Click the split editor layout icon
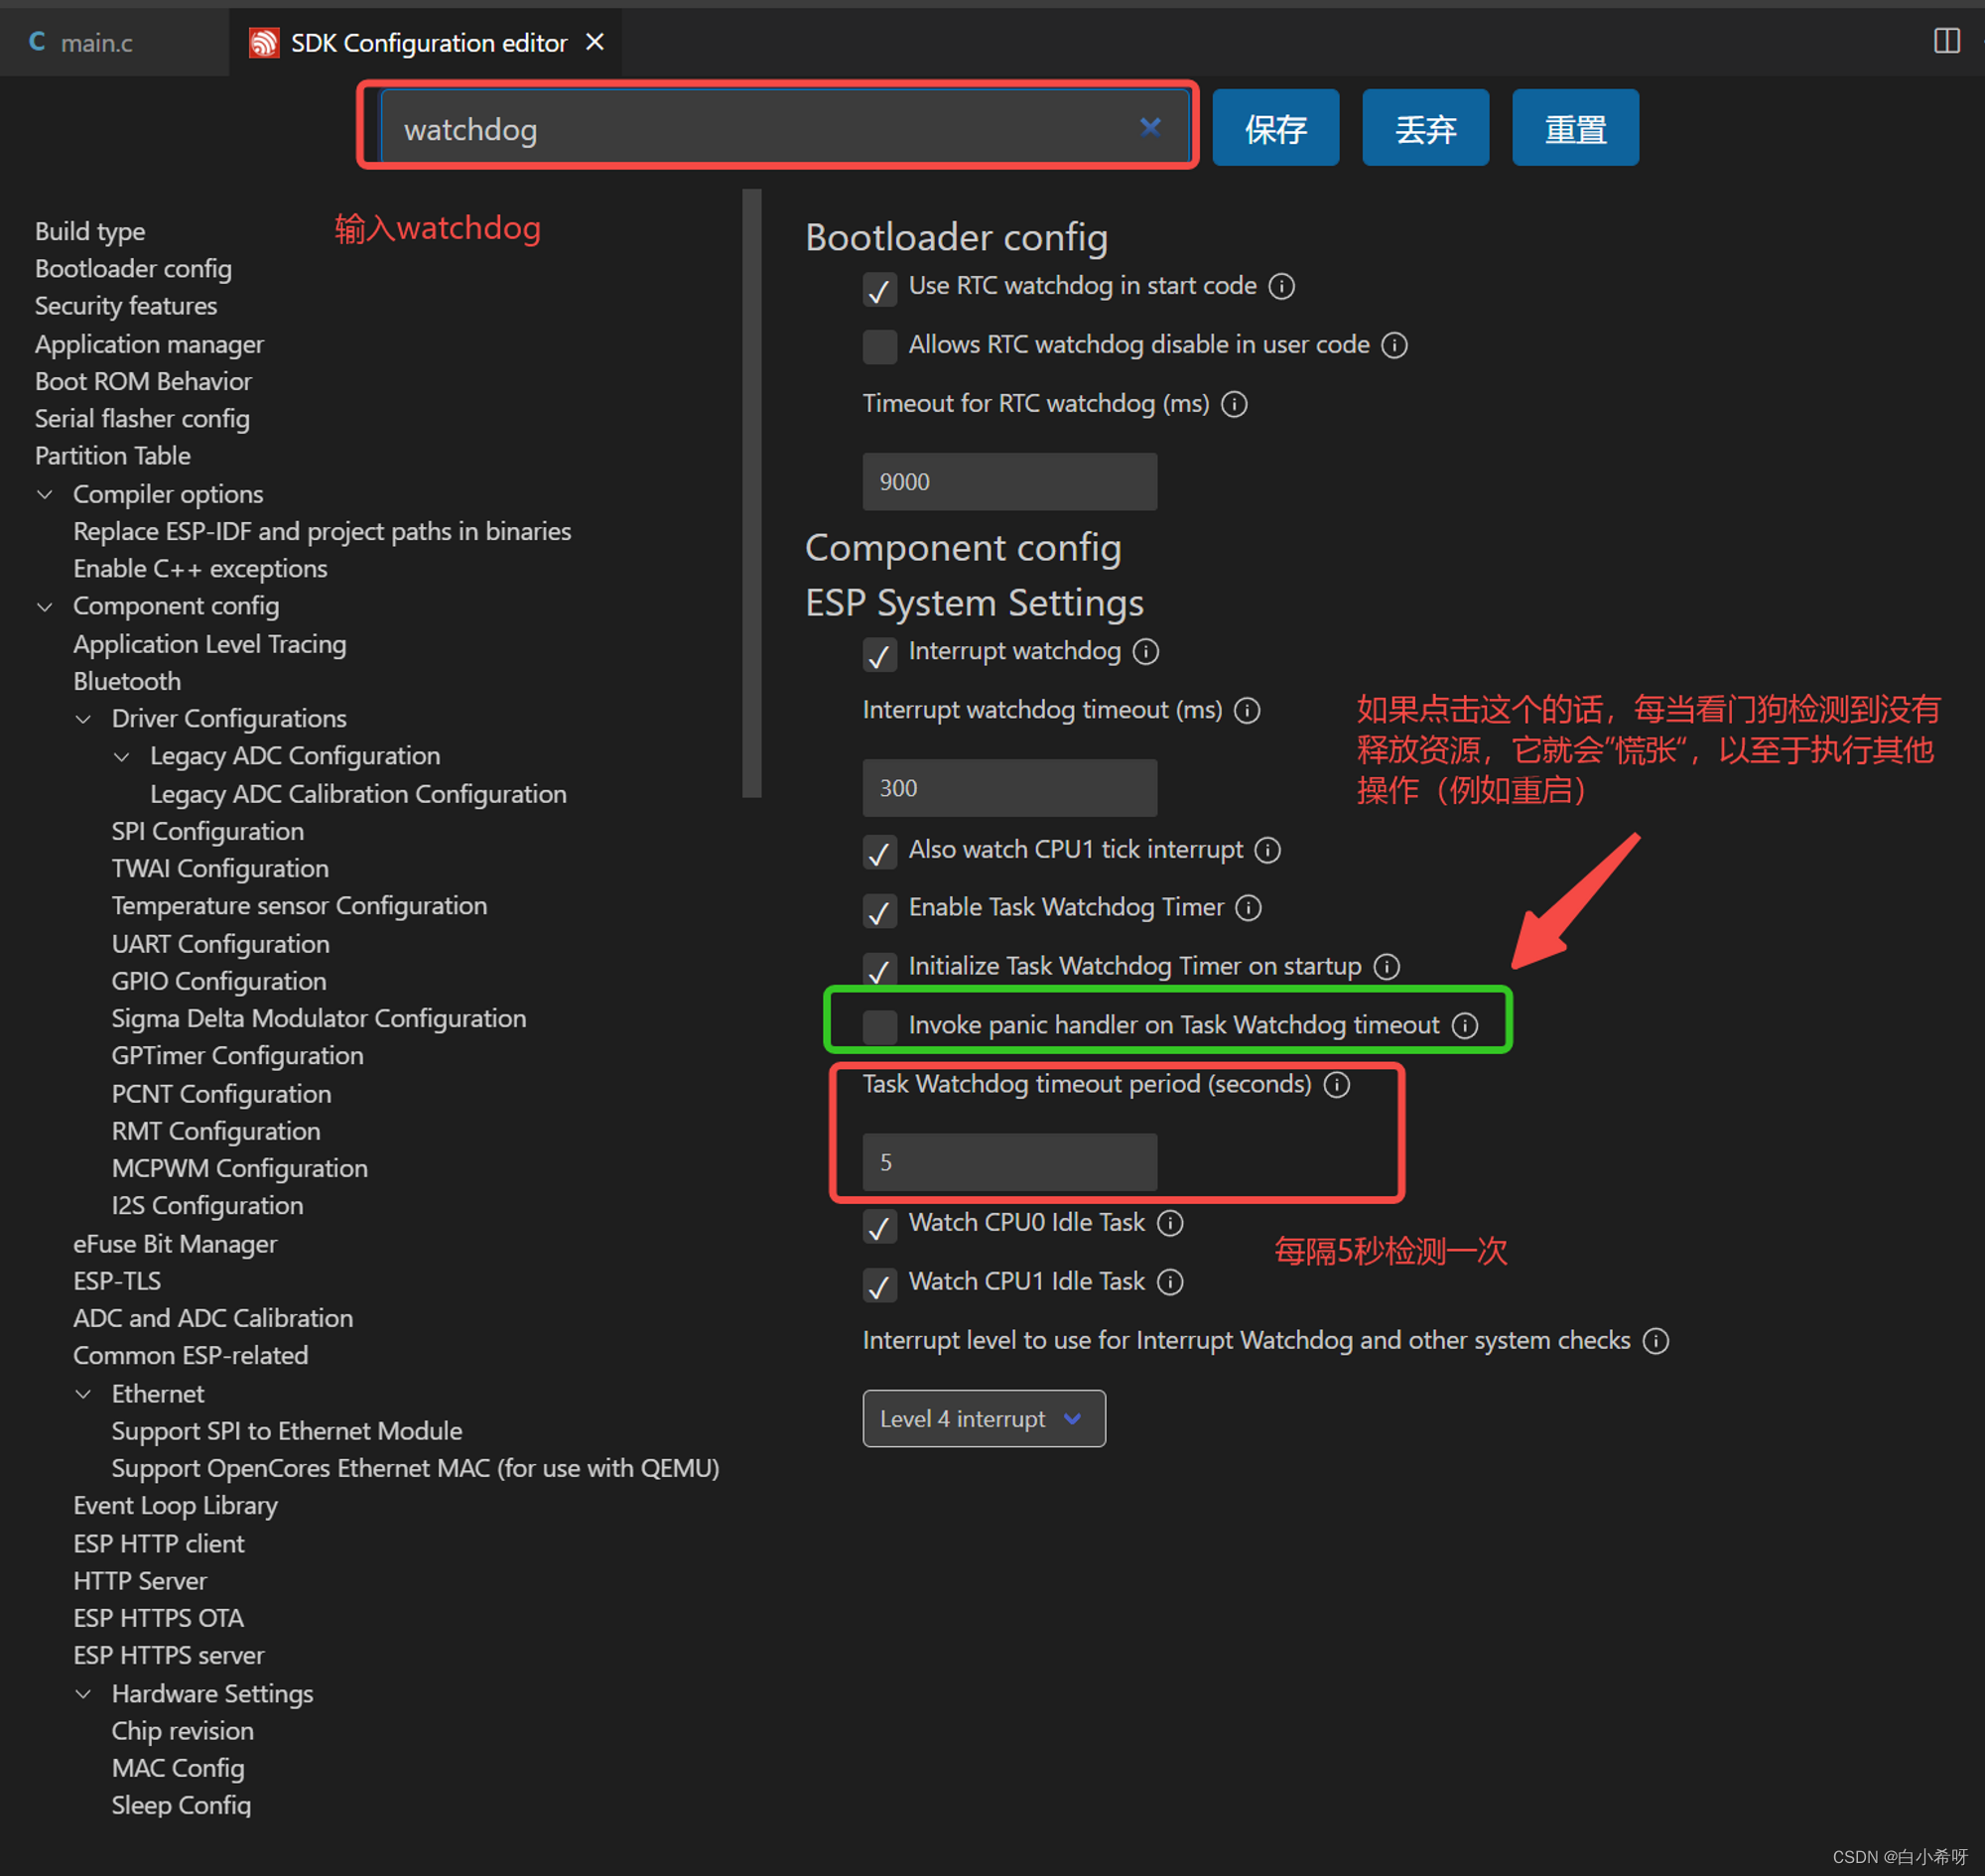The image size is (1985, 1876). click(x=1946, y=41)
